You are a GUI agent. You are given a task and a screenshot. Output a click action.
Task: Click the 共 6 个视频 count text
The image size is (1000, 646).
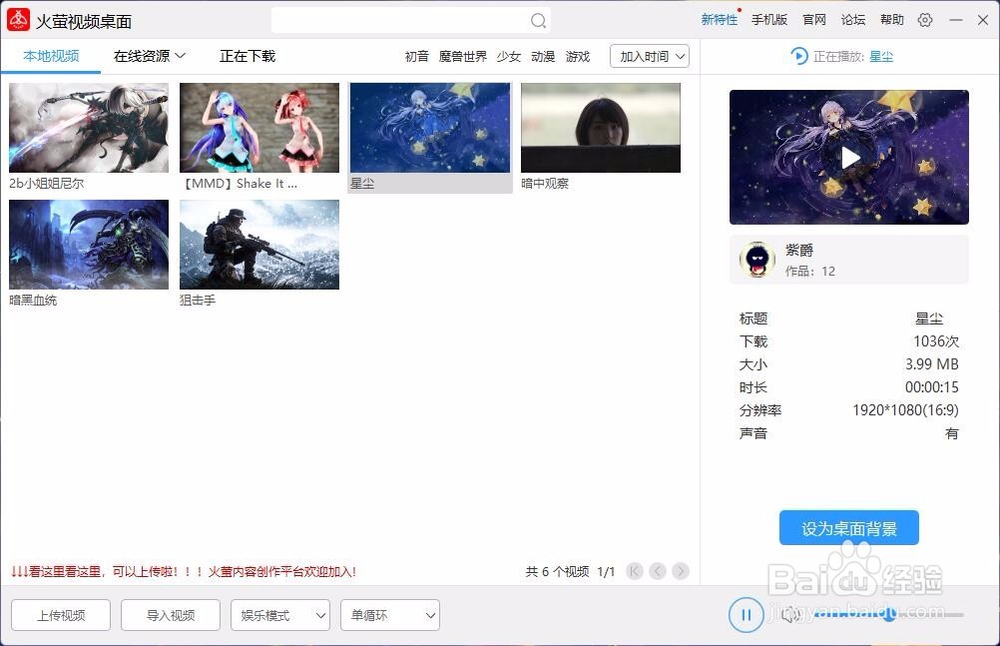[557, 571]
